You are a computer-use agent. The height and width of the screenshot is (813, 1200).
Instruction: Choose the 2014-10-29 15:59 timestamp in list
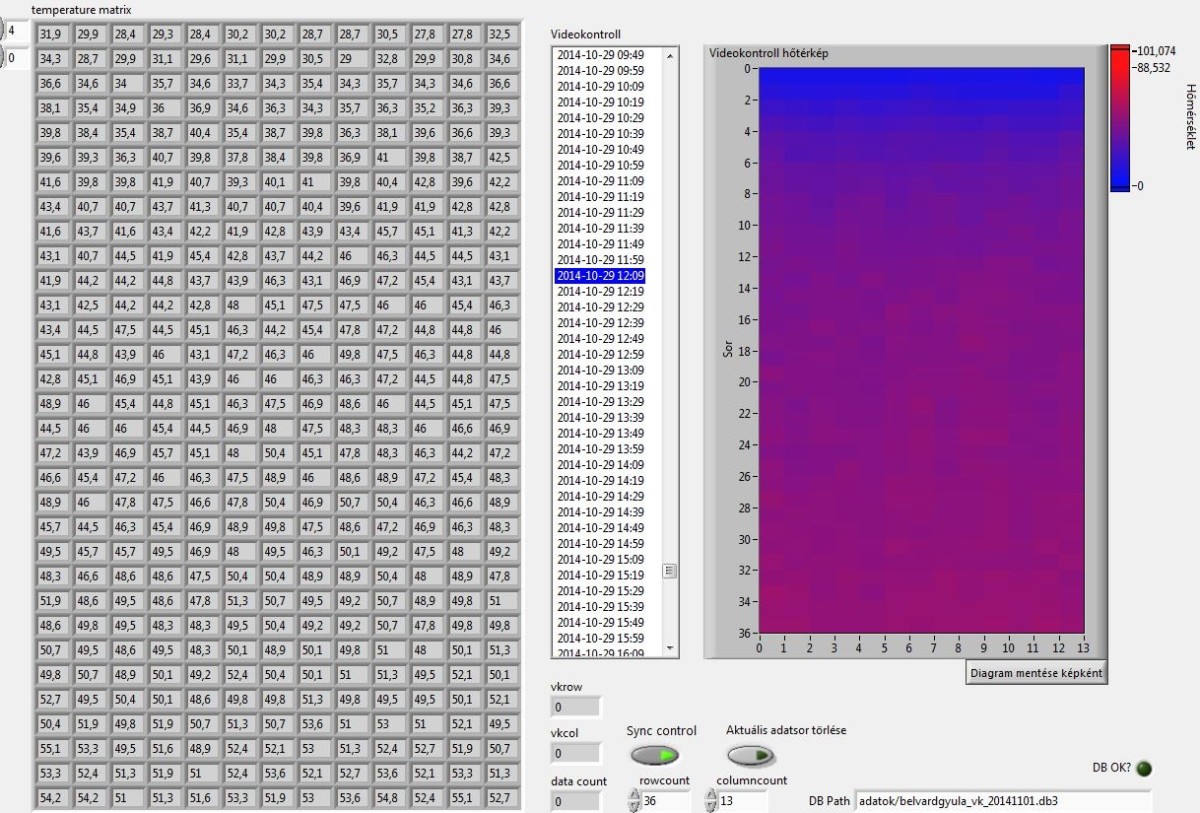coord(601,638)
